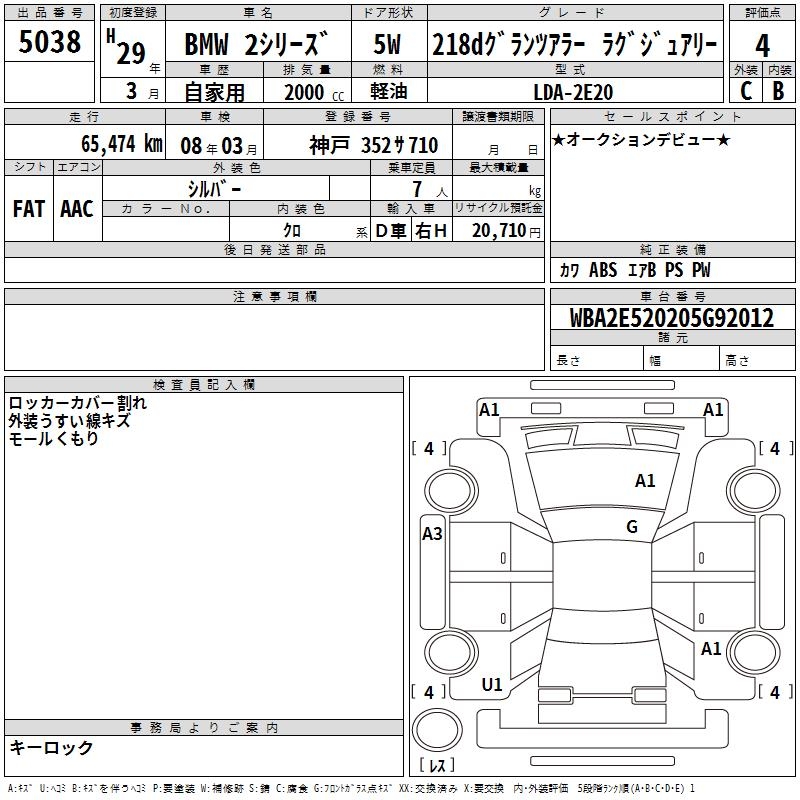The width and height of the screenshot is (800, 800).
Task: Select the G windshield mark on diagram
Action: [632, 527]
